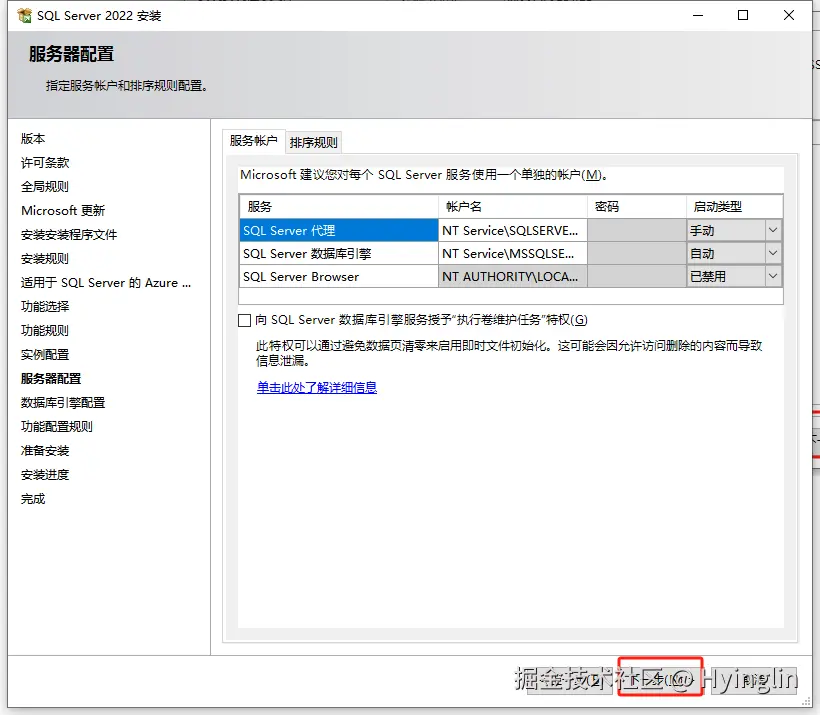Select 功能规则 step in sidebar

click(45, 331)
